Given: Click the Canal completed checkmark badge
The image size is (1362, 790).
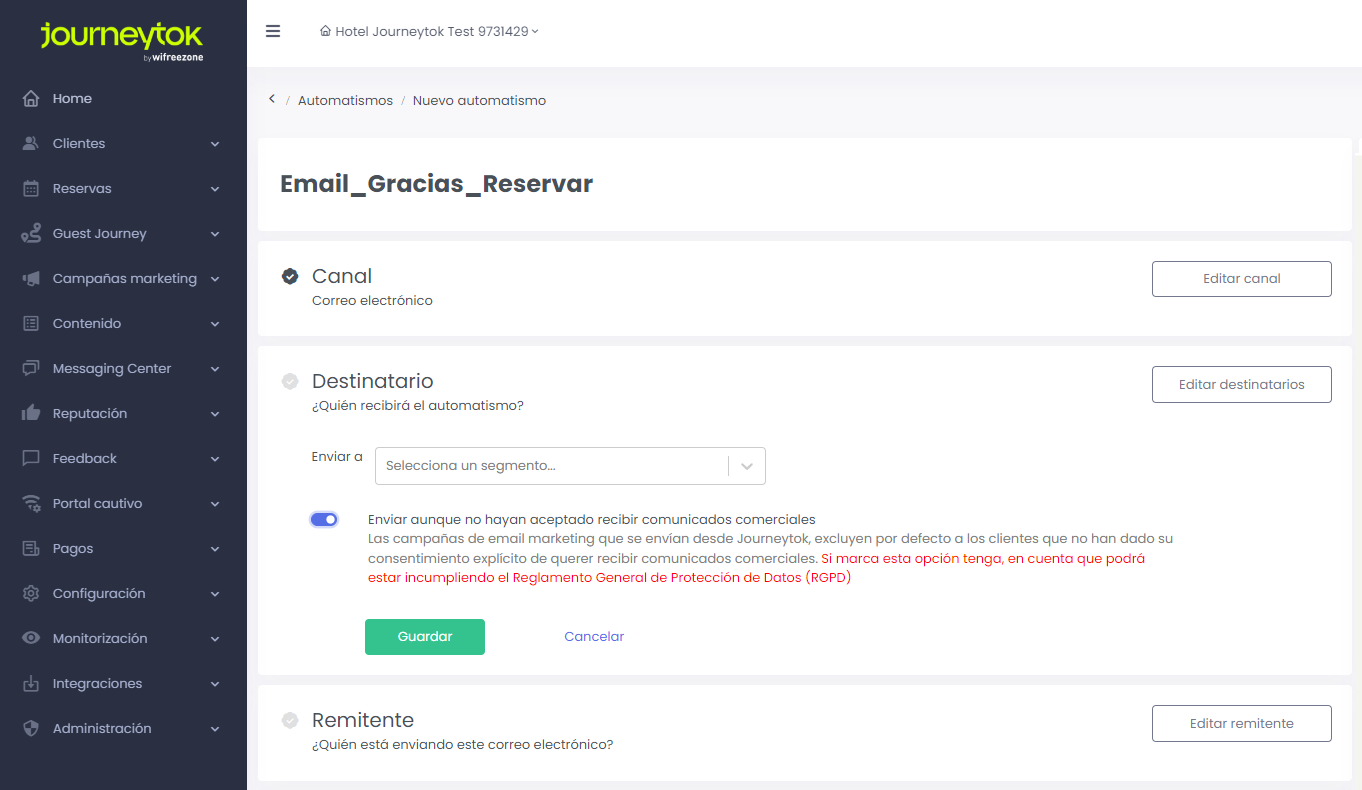Looking at the screenshot, I should (290, 276).
